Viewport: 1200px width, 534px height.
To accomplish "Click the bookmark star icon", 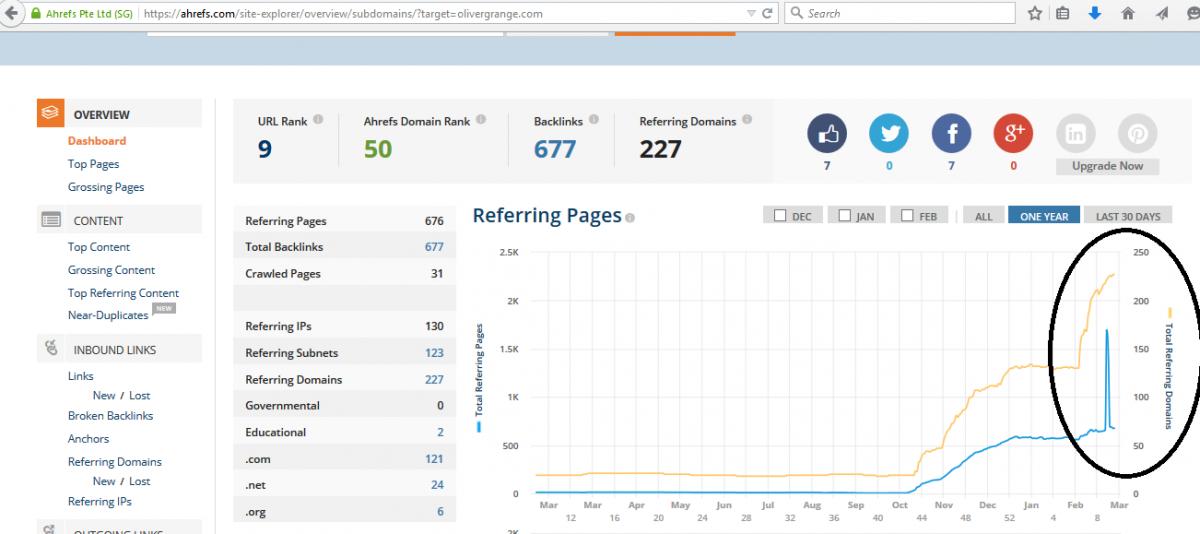I will click(1035, 13).
